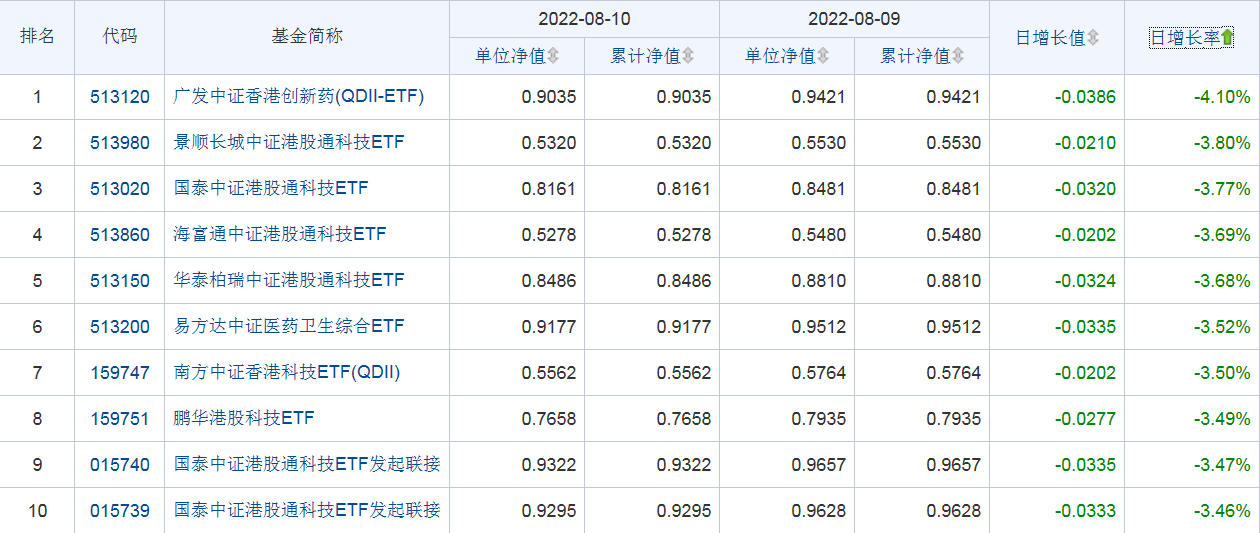Click the 日增长值 sort arrows icon

[x=1093, y=38]
